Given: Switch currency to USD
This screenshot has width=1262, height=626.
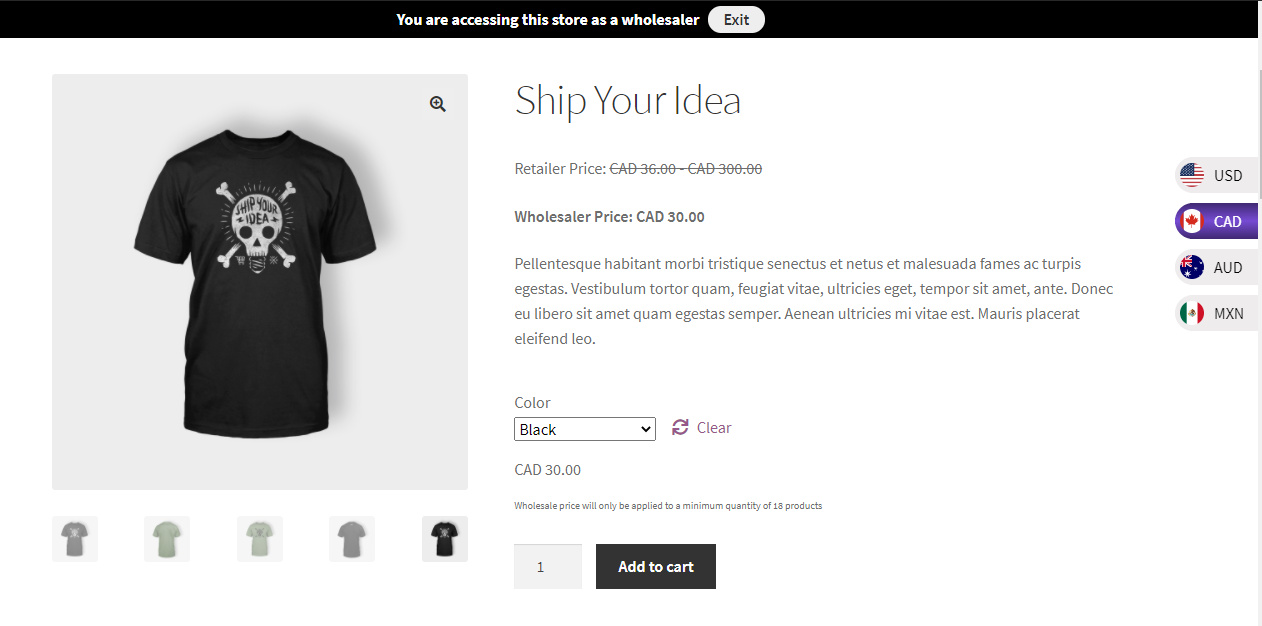Looking at the screenshot, I should [1228, 176].
